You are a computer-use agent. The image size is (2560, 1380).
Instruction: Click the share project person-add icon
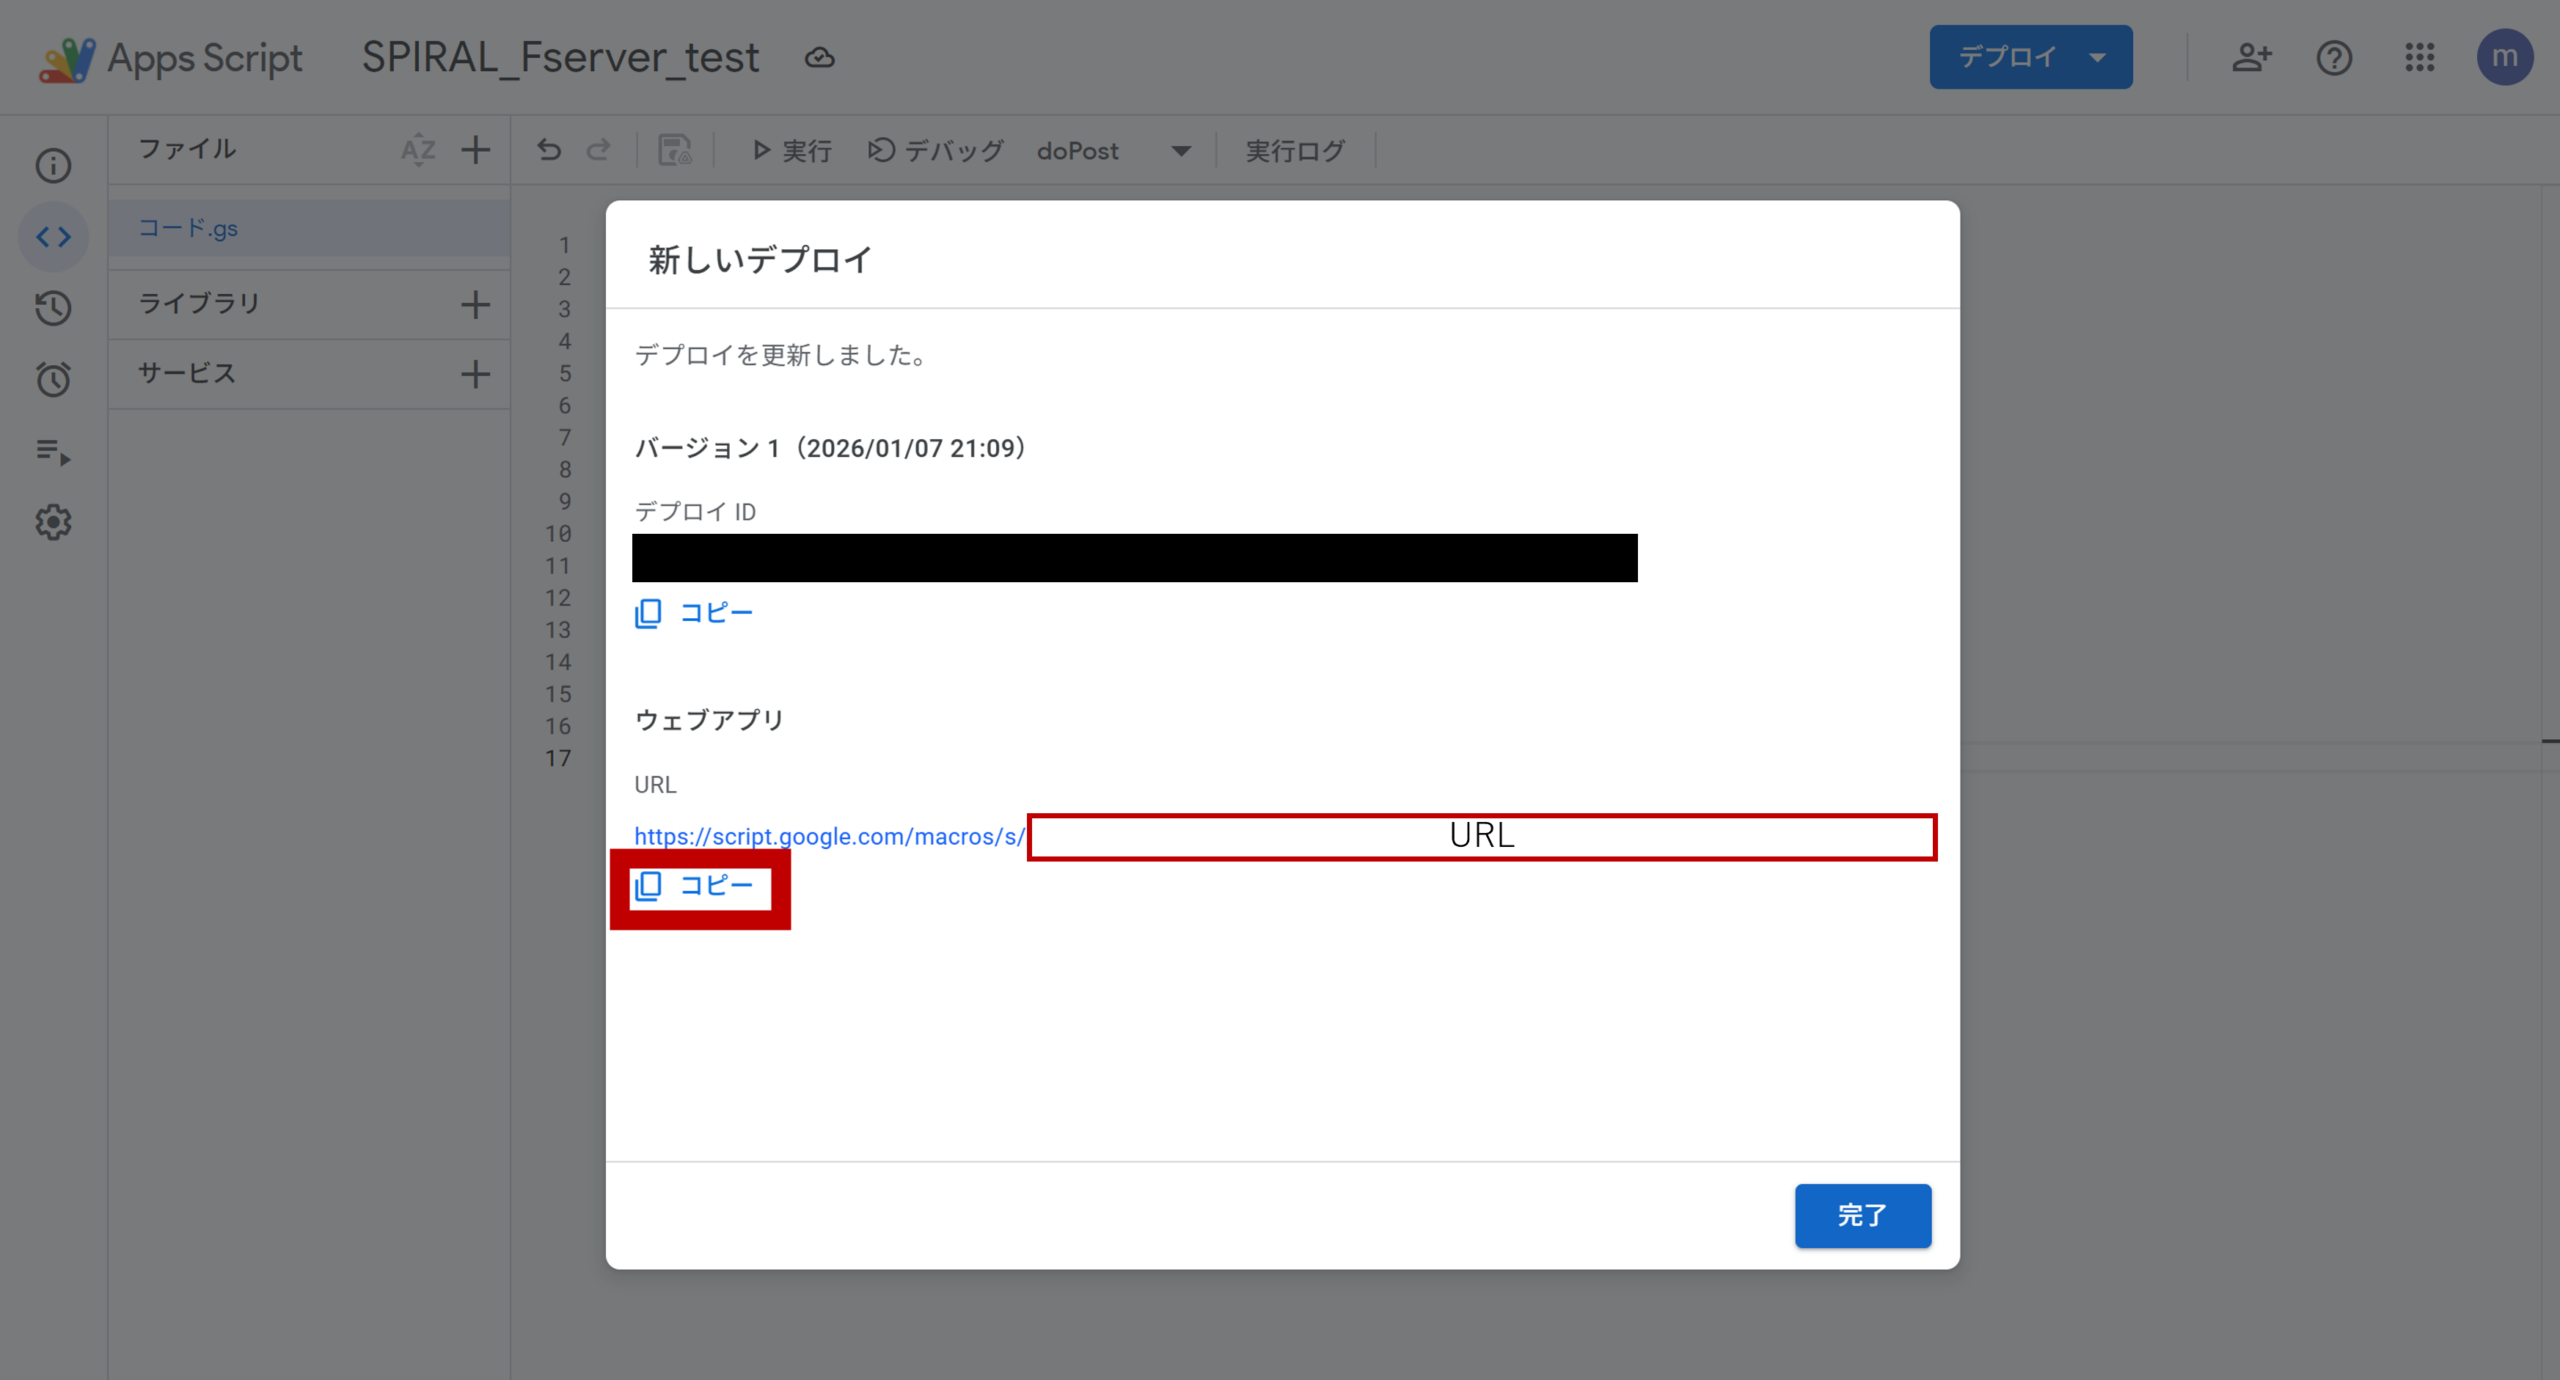pos(2251,57)
